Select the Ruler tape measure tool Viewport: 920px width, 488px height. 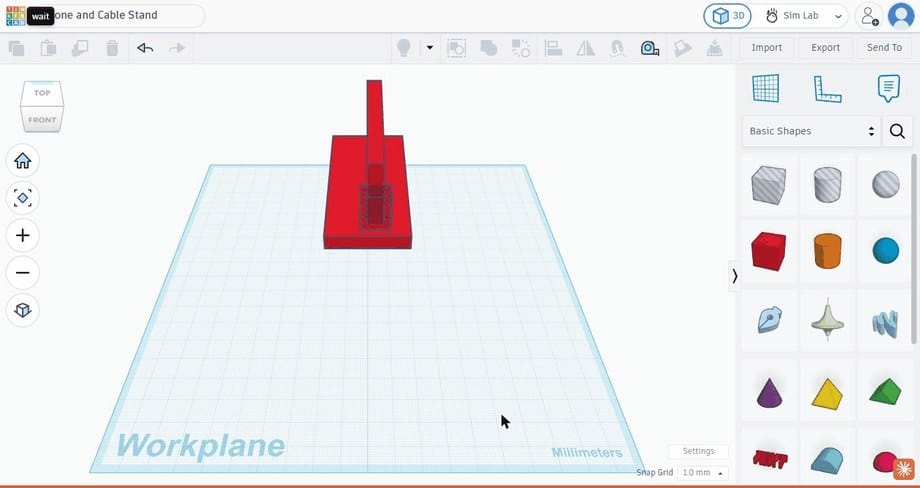pyautogui.click(x=650, y=48)
